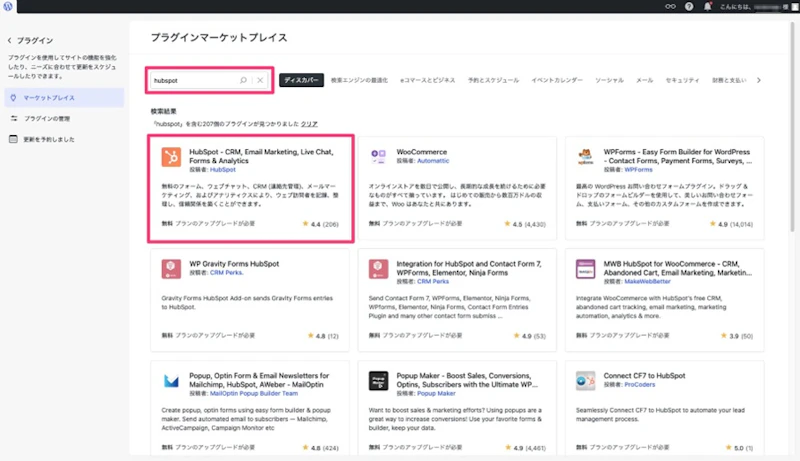Click the プラグインの管理 sliders icon

[x=14, y=118]
